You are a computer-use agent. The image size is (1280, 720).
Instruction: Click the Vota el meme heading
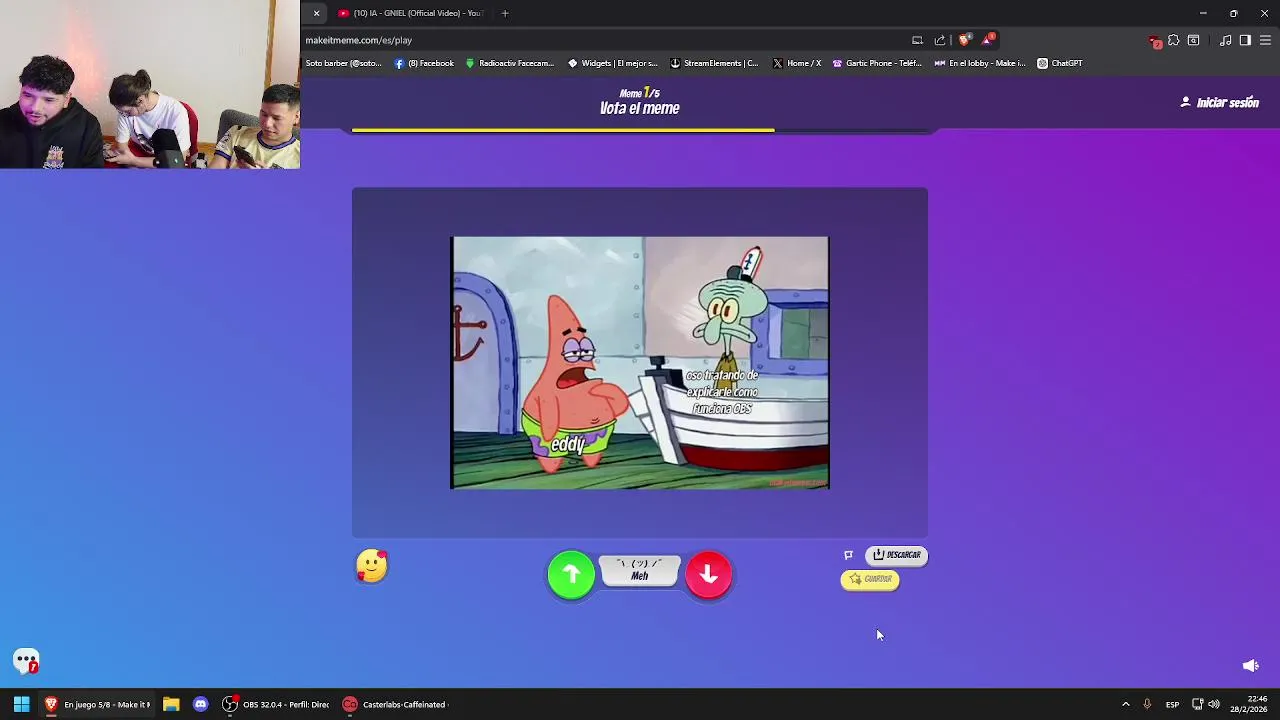[x=640, y=108]
